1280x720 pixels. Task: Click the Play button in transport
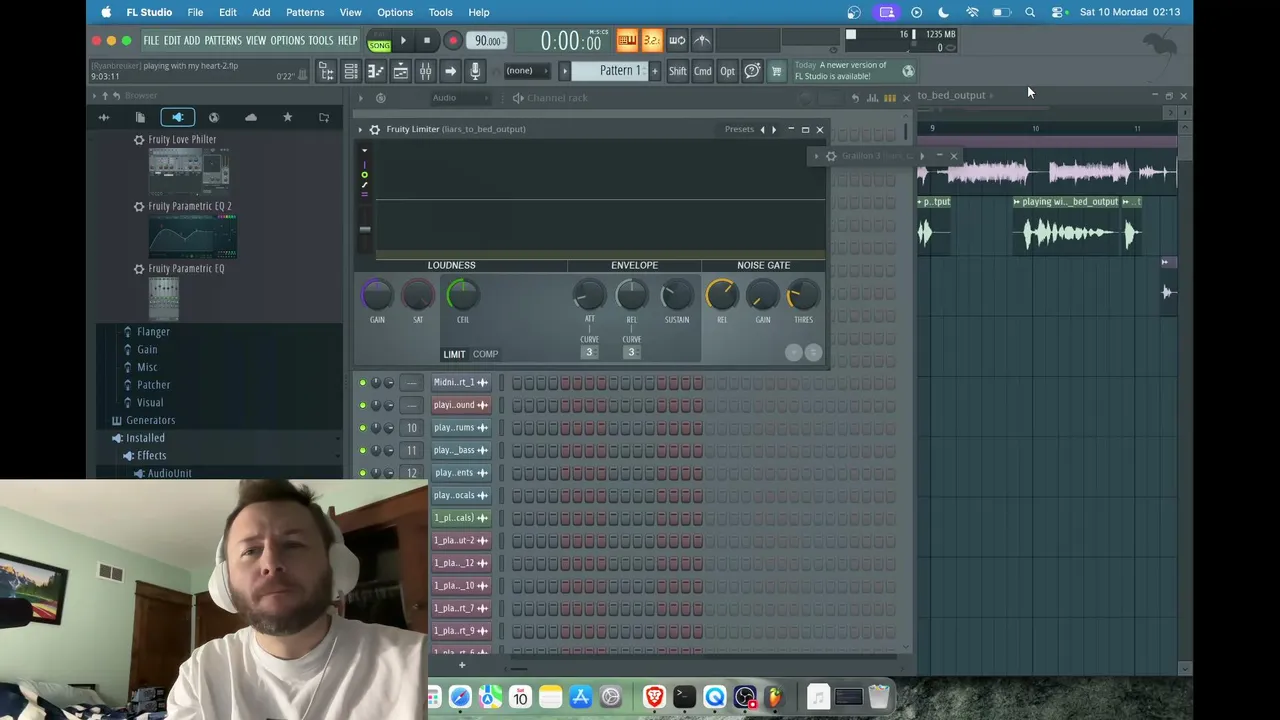[403, 41]
